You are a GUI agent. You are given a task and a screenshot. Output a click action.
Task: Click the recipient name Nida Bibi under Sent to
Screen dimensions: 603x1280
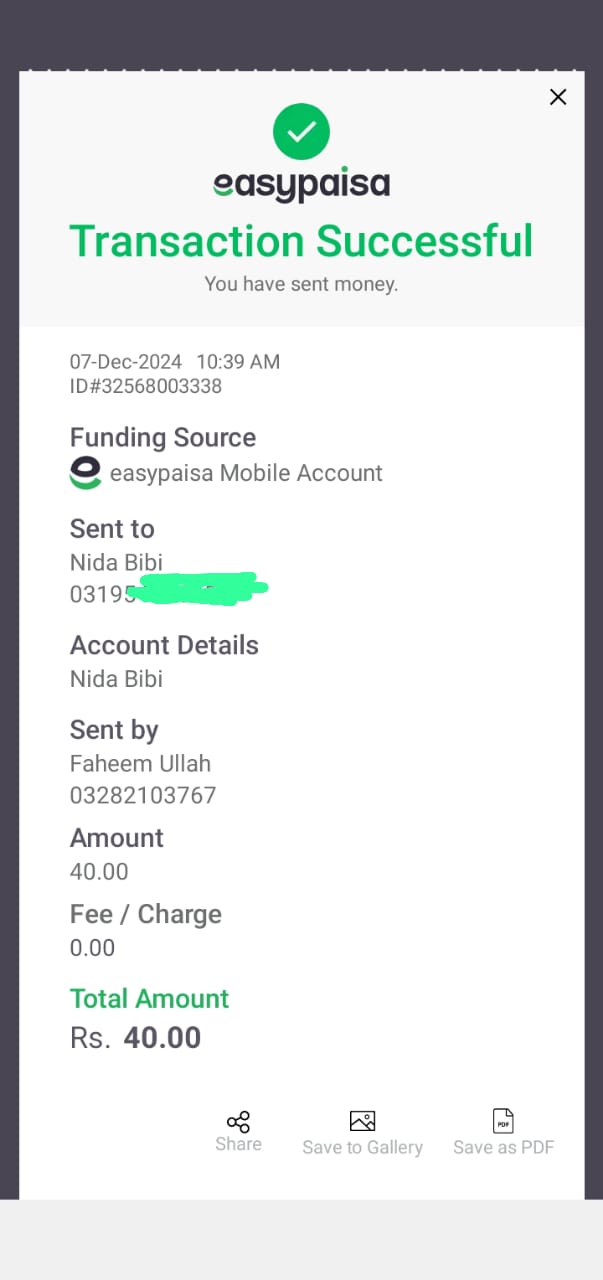116,562
